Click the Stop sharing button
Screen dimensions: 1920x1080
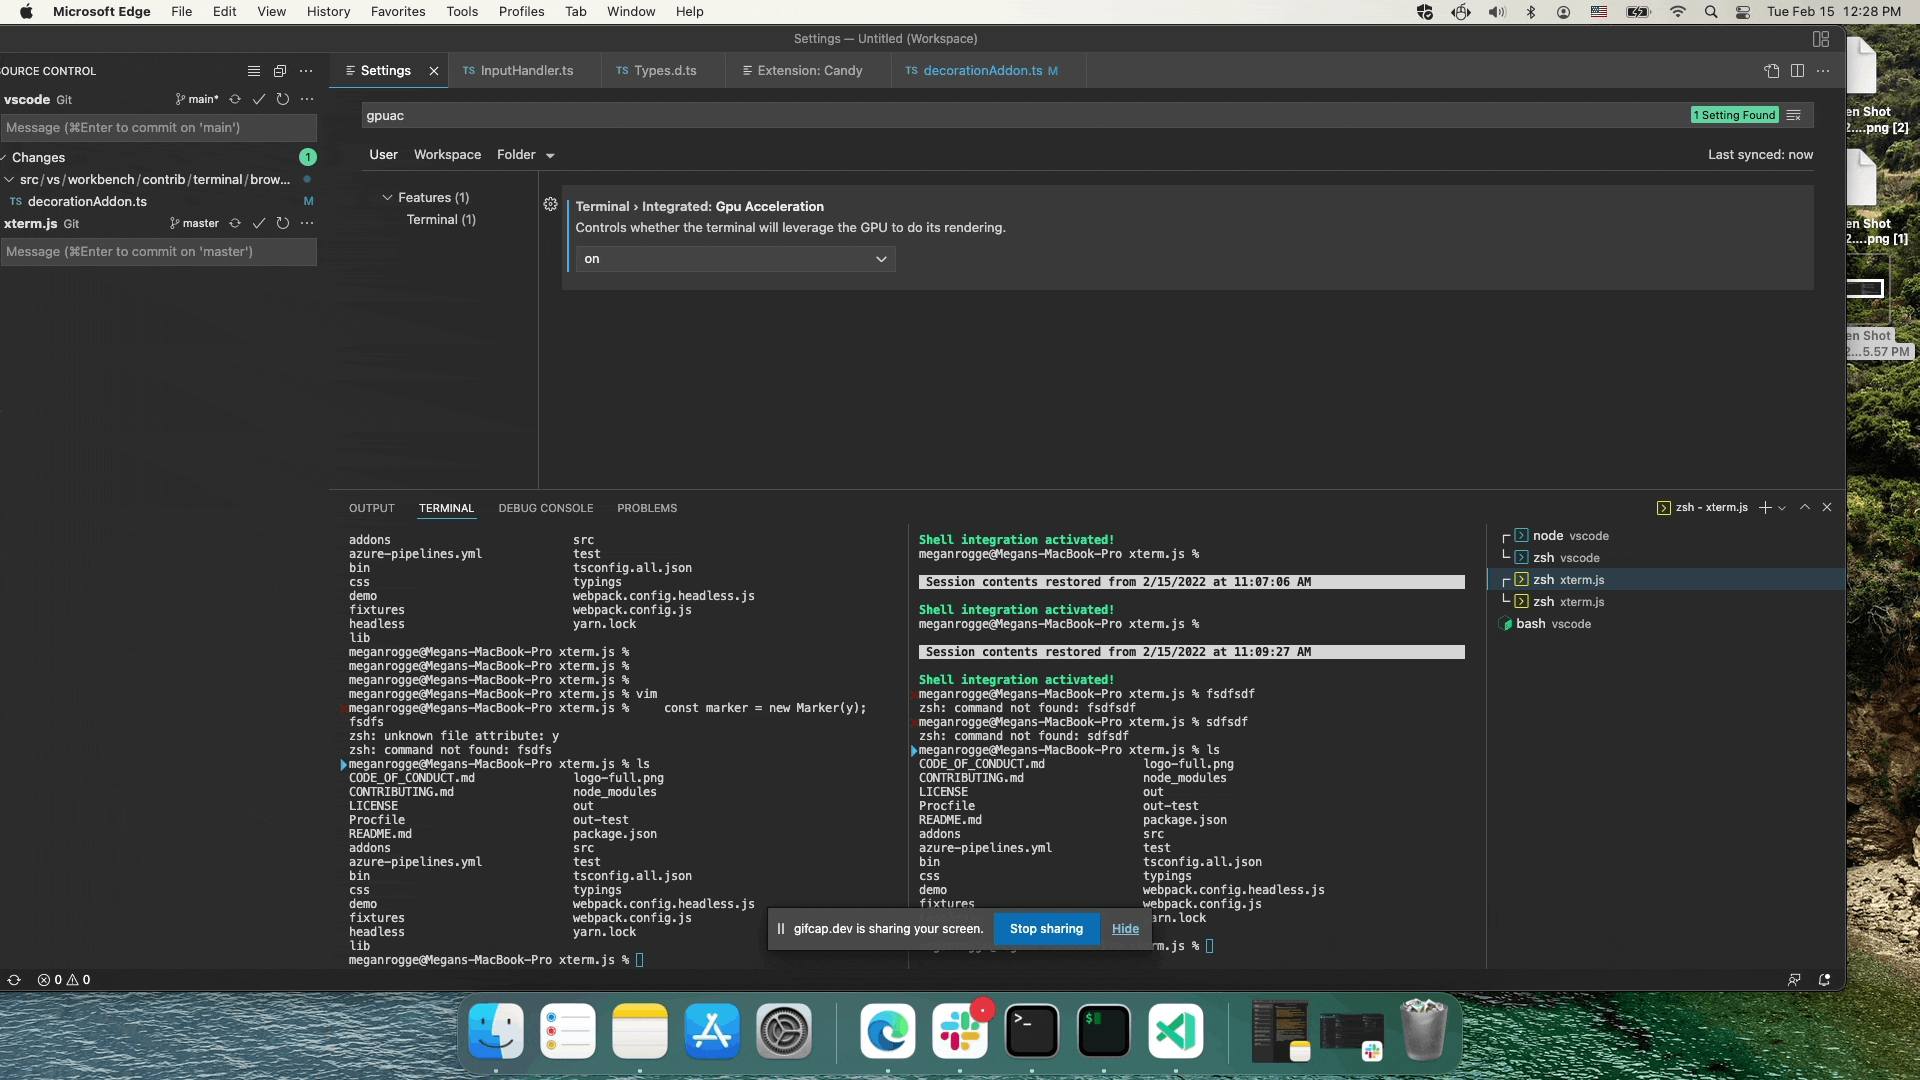[1046, 928]
